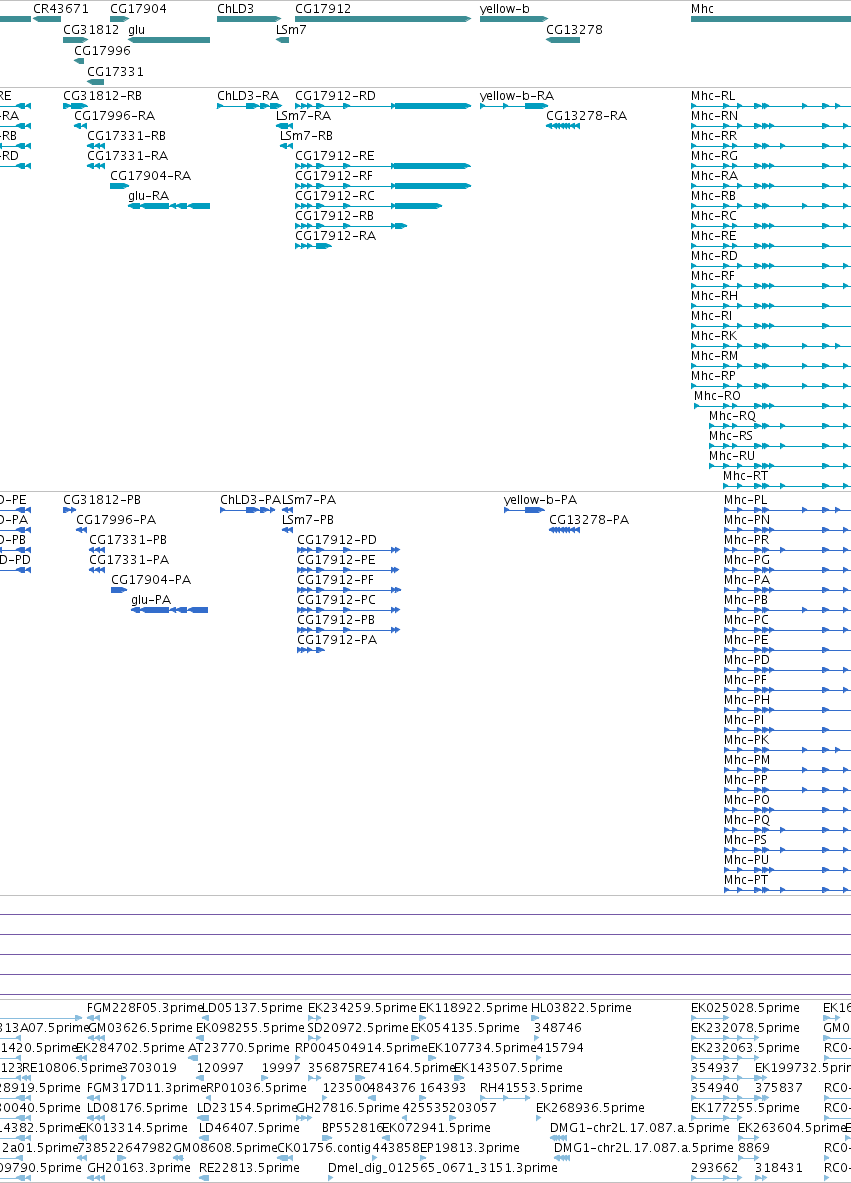
Task: Select transcript CG17912-RD label
Action: 335,96
